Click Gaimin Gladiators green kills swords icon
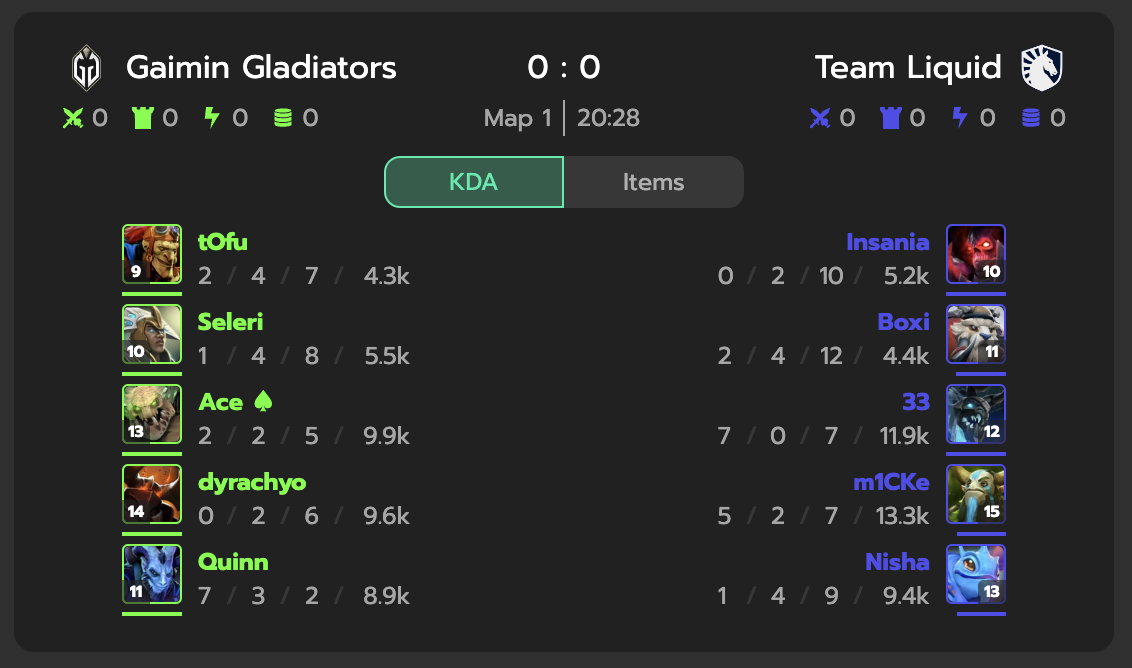 point(72,118)
